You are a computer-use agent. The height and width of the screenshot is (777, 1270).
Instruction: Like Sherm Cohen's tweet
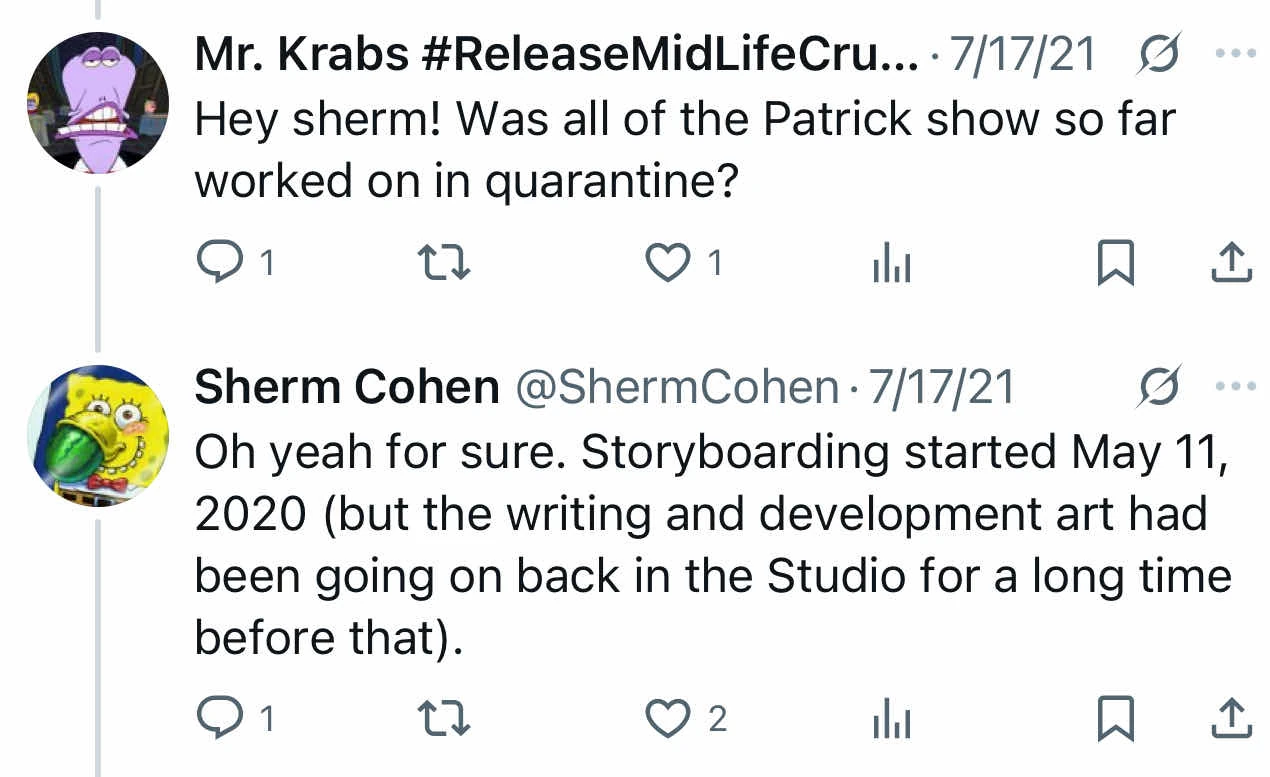click(667, 719)
